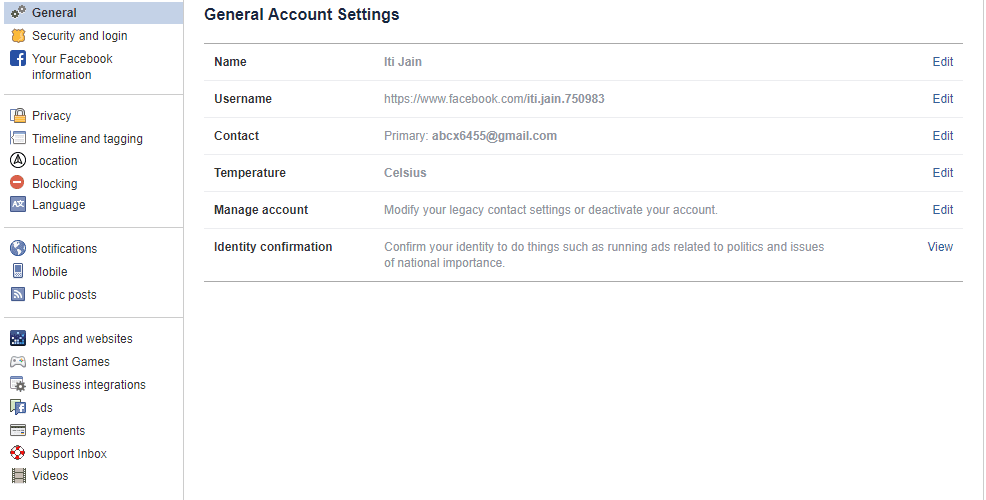
Task: Click the Business integrations gear icon
Action: coord(18,384)
